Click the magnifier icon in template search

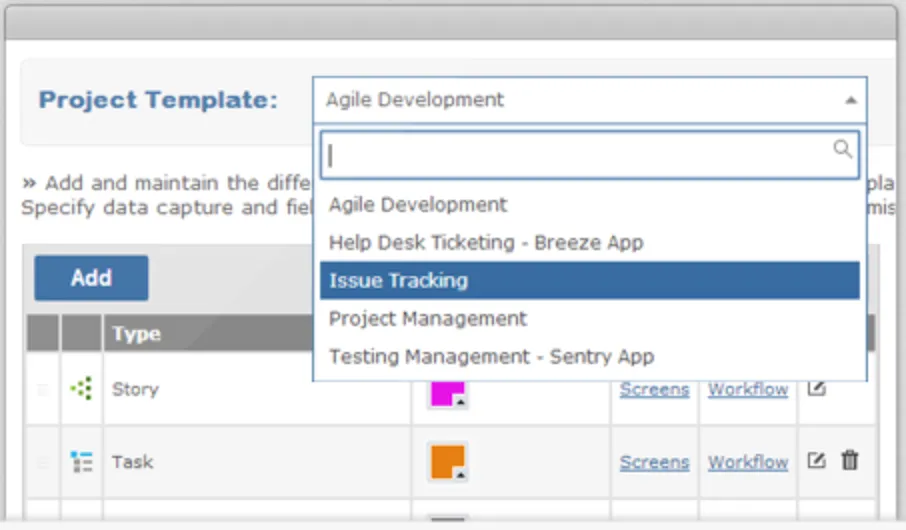(843, 150)
